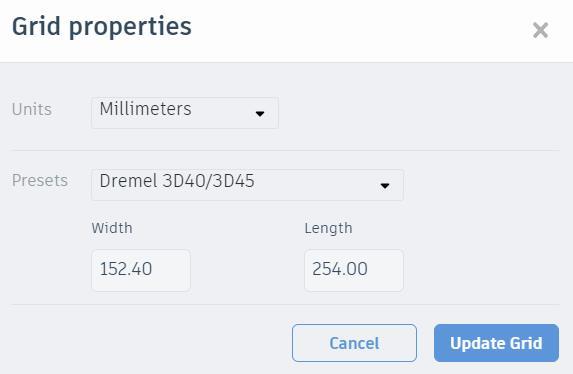This screenshot has height=374, width=573.
Task: Open the Units dropdown showing Millimeters
Action: 185,113
